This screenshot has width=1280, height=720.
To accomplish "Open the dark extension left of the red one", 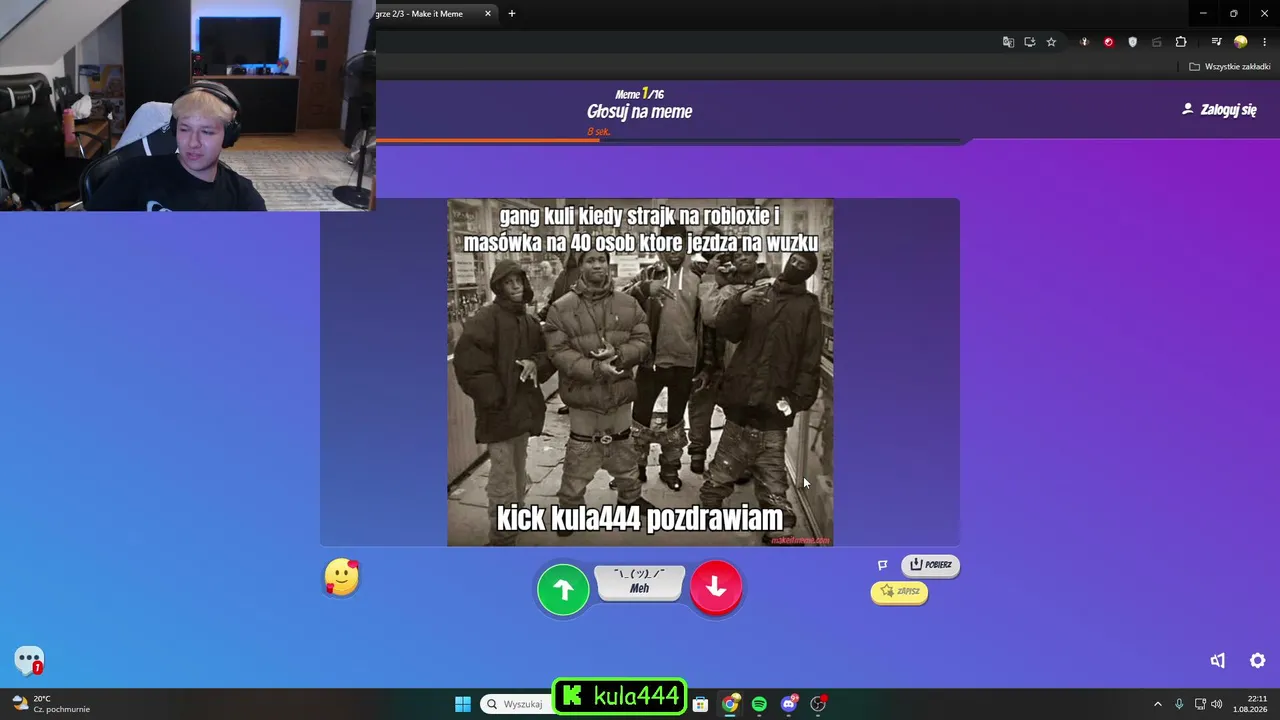I will [1085, 42].
